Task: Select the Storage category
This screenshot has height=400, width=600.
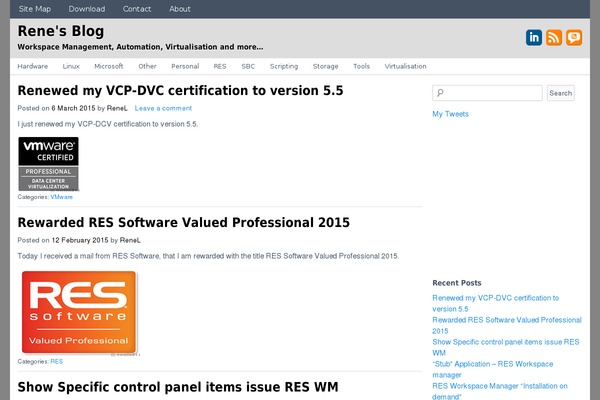Action: point(326,66)
